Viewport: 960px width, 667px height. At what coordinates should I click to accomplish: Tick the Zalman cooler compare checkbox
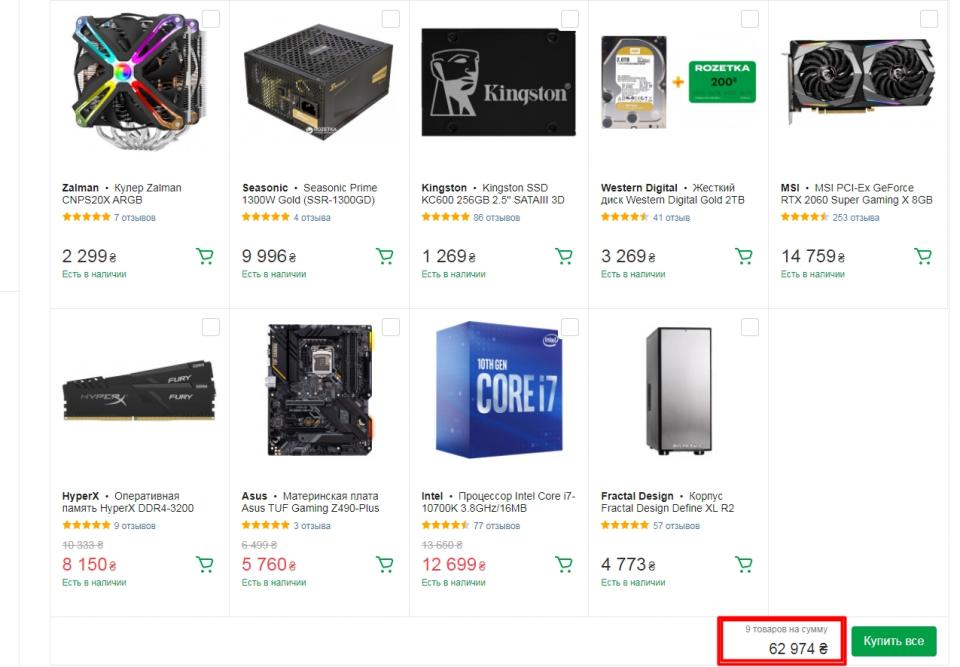(211, 19)
